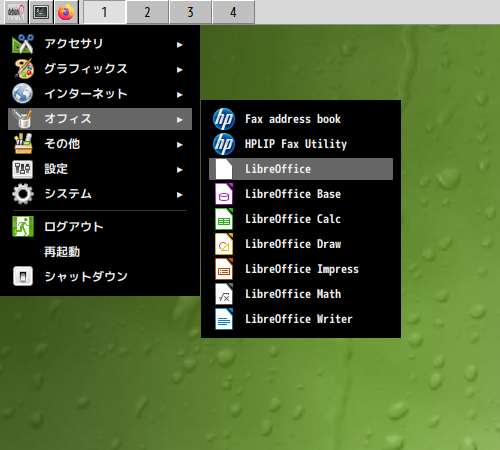Open Fax address book

pyautogui.click(x=301, y=119)
